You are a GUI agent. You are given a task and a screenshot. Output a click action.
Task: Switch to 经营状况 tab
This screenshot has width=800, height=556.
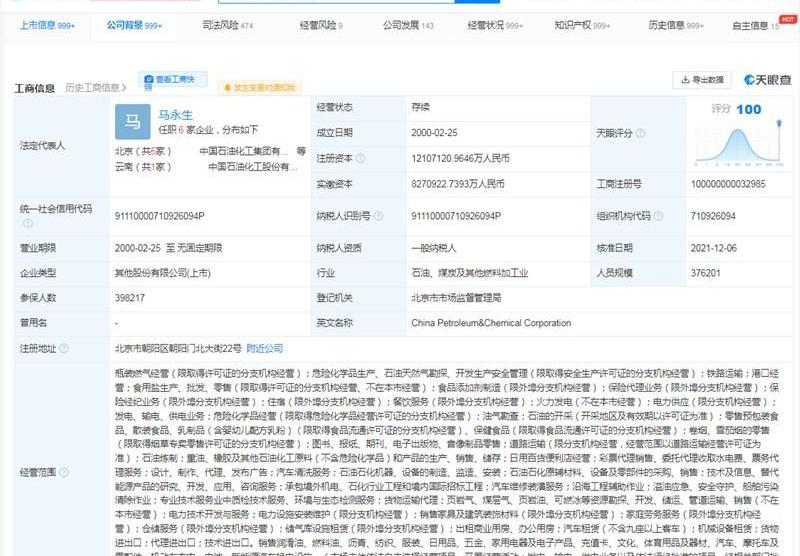(495, 26)
